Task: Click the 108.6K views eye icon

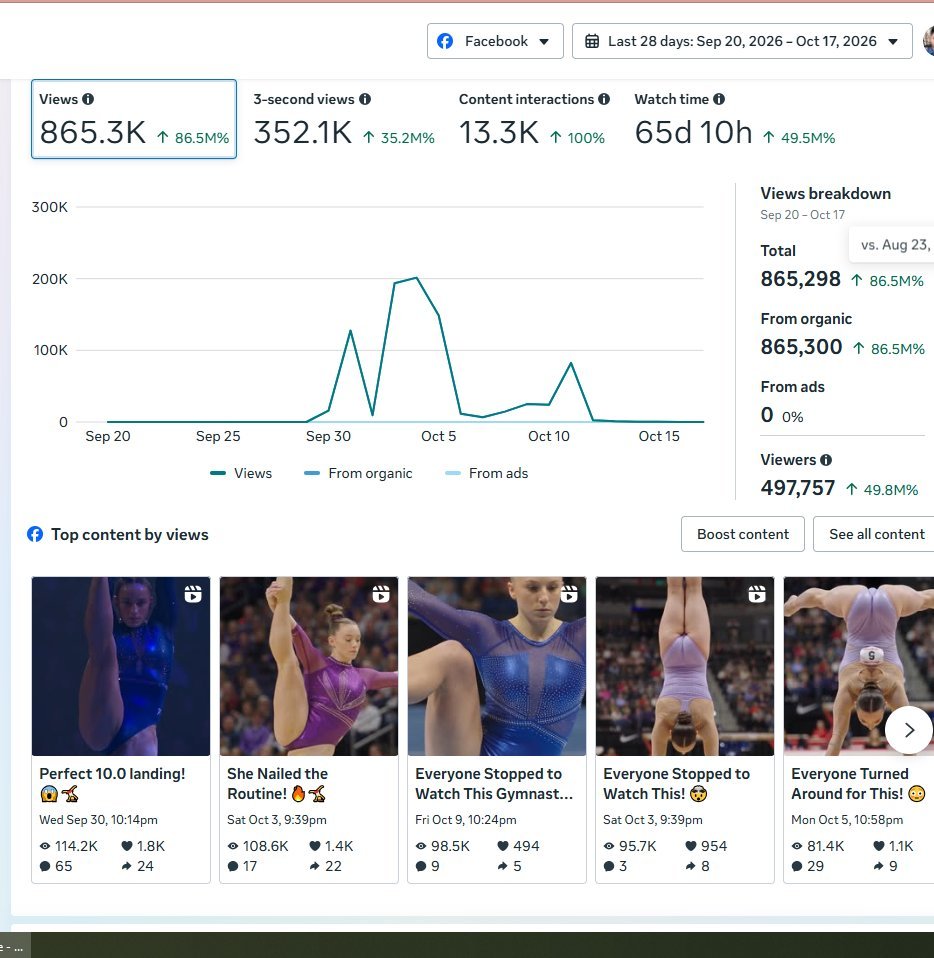Action: tap(233, 846)
